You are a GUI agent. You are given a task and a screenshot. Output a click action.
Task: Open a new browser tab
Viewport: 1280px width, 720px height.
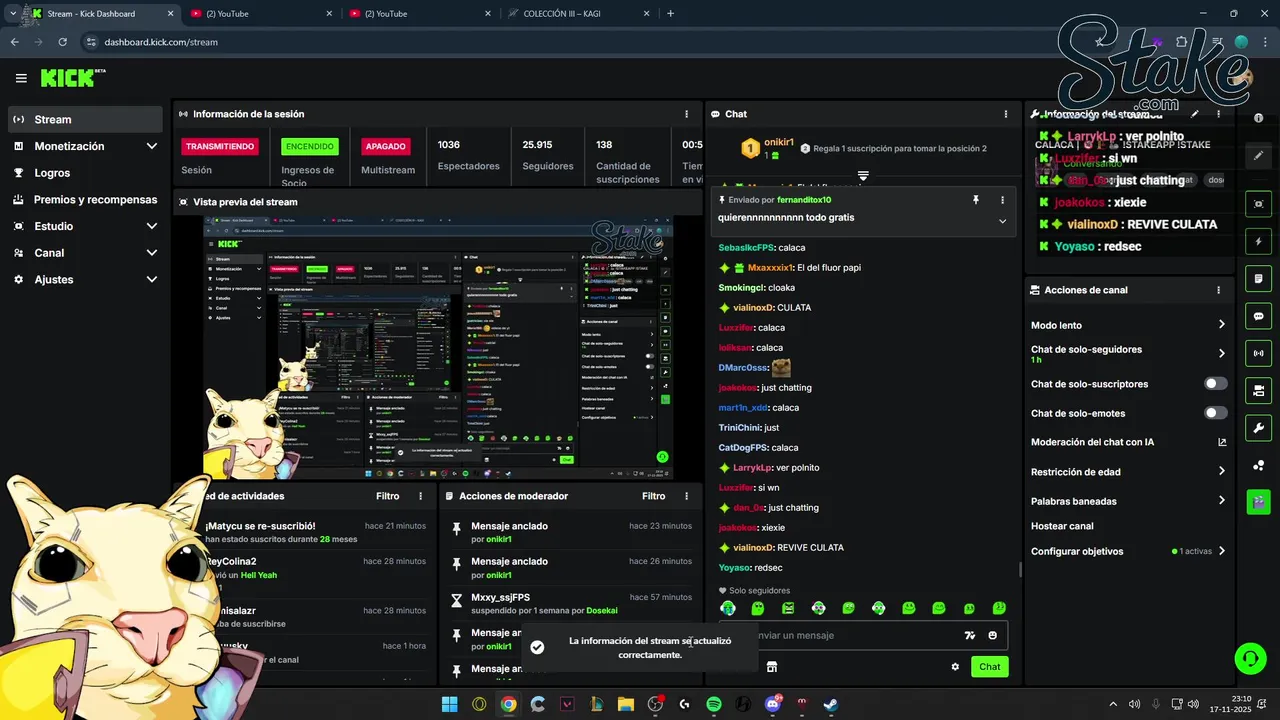click(x=670, y=14)
